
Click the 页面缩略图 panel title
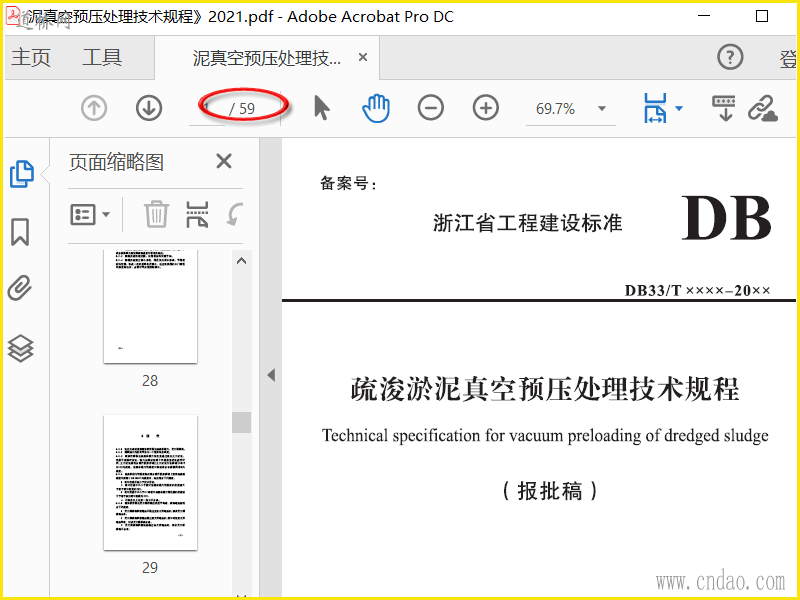tap(116, 163)
